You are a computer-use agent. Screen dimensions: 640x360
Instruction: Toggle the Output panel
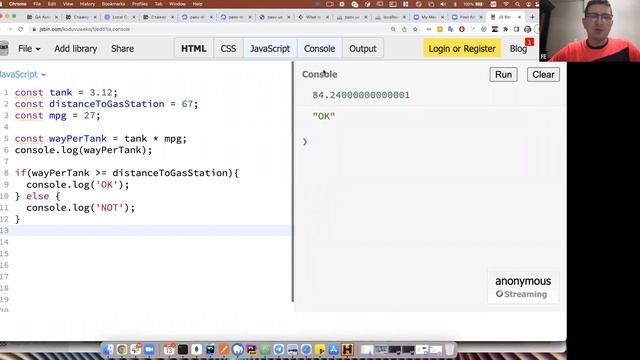(x=362, y=49)
